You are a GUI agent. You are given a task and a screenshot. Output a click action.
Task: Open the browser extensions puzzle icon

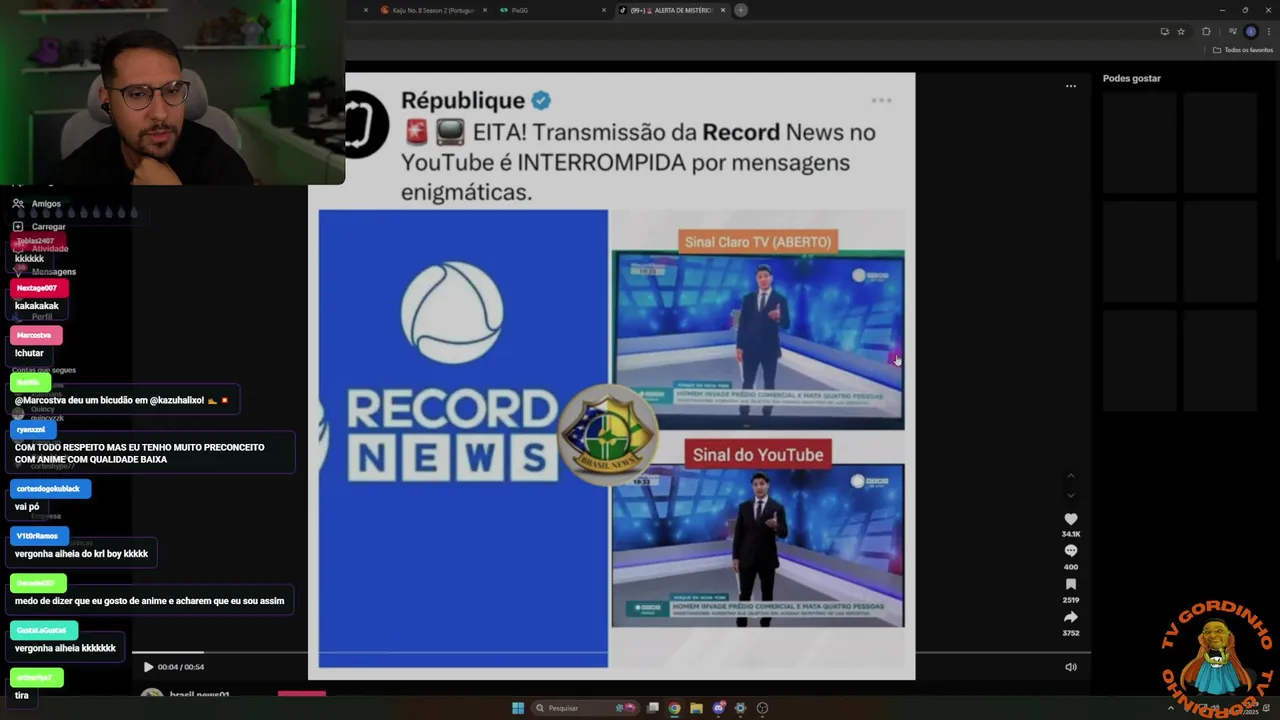(1206, 31)
